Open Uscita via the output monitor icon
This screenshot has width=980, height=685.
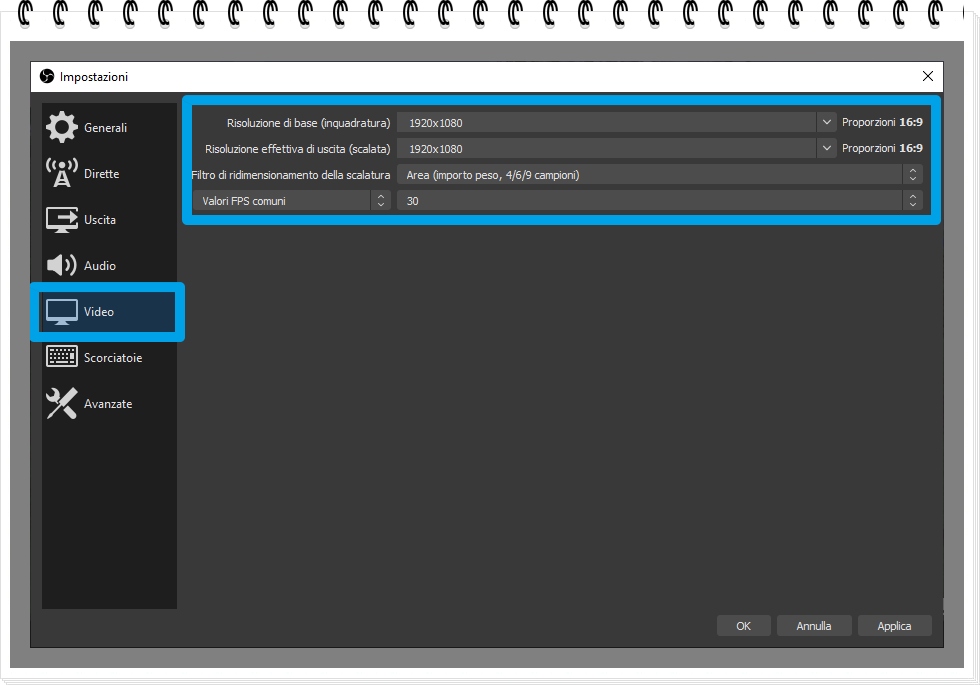click(x=61, y=219)
